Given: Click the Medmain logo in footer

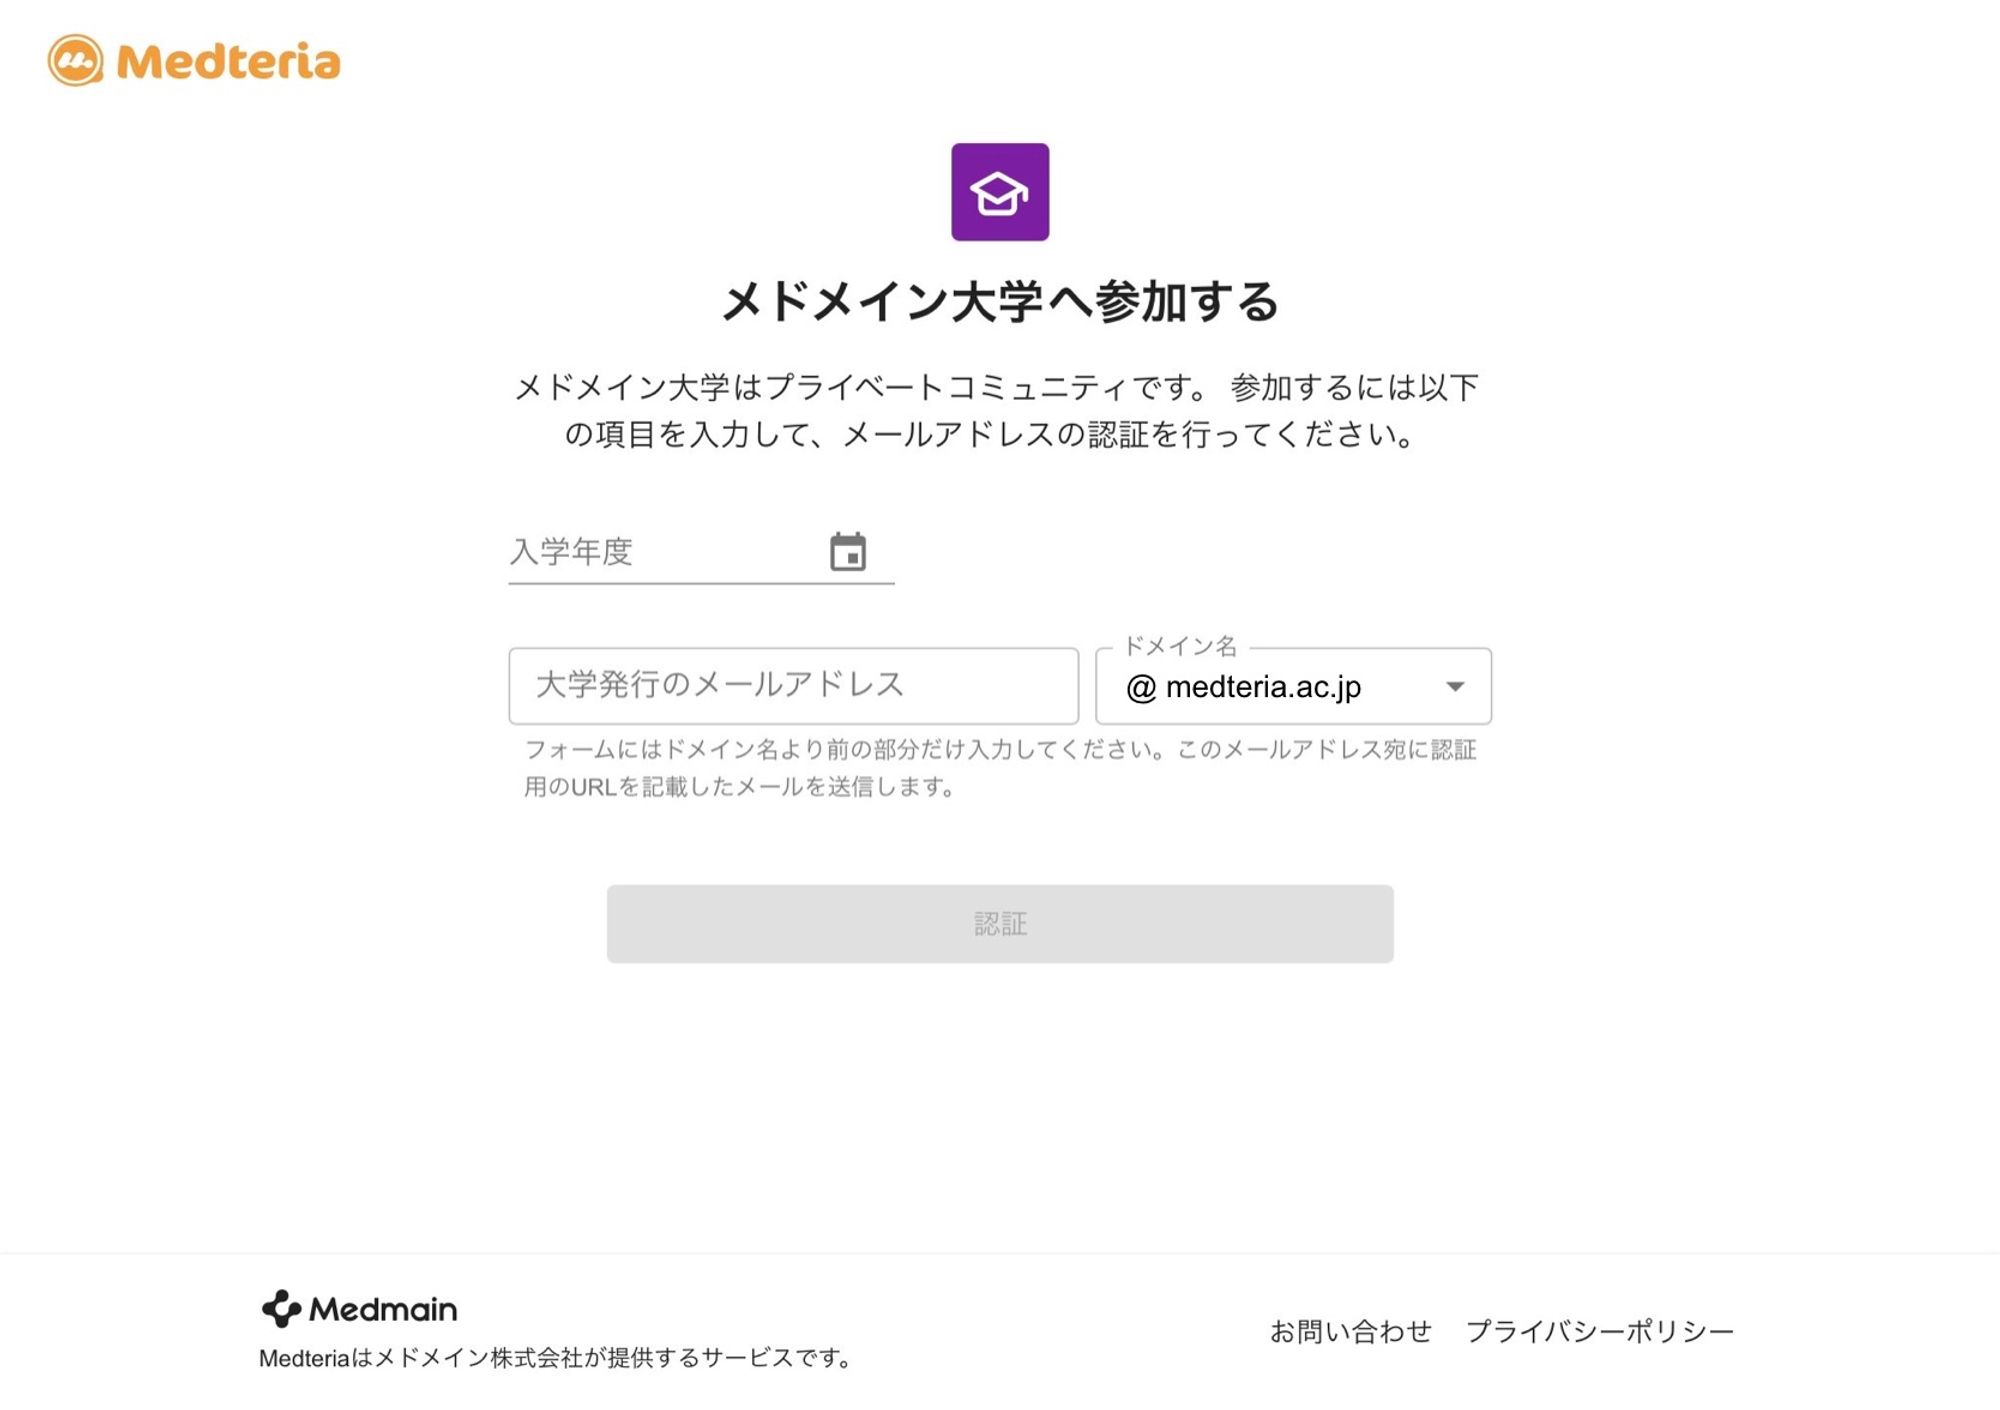Looking at the screenshot, I should point(359,1308).
